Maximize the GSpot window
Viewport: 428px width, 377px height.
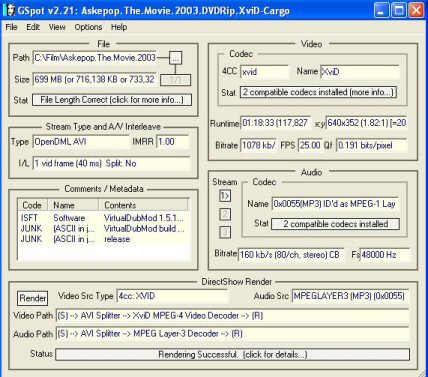[399, 10]
